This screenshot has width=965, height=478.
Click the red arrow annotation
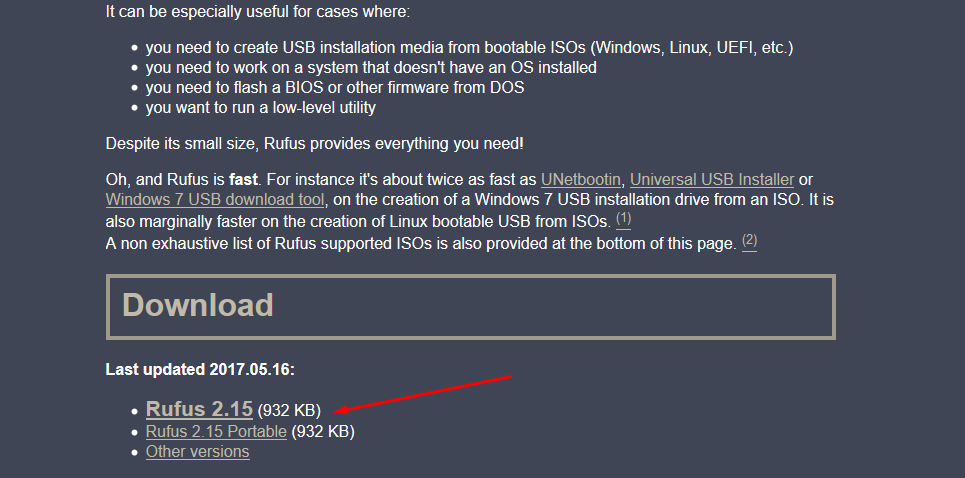pyautogui.click(x=425, y=393)
